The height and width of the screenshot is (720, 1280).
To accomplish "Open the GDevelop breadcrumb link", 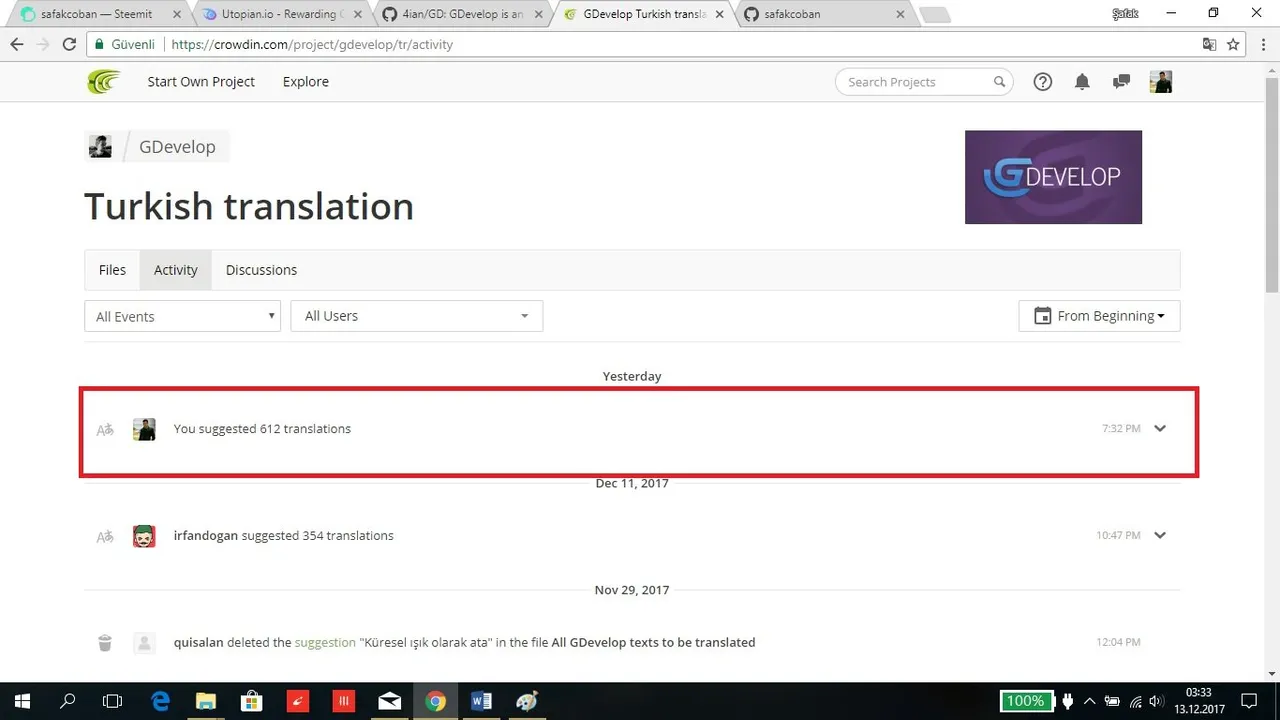I will (177, 147).
